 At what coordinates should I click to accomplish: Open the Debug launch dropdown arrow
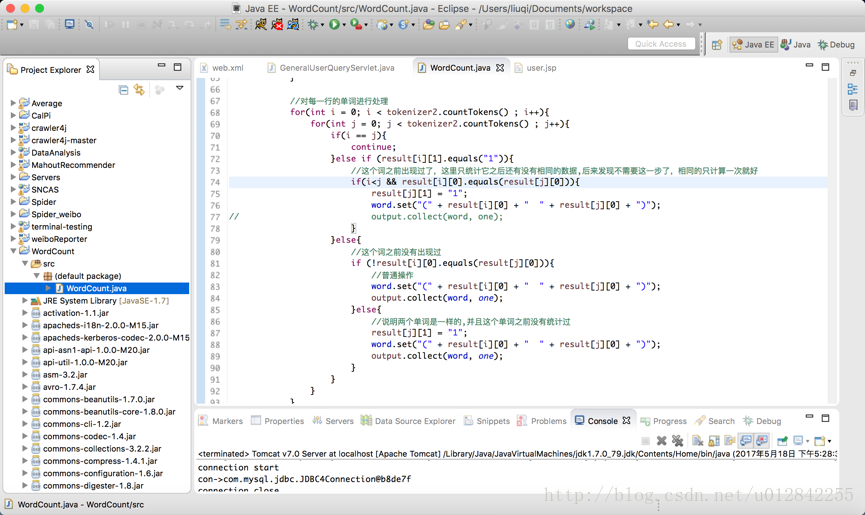pyautogui.click(x=322, y=25)
